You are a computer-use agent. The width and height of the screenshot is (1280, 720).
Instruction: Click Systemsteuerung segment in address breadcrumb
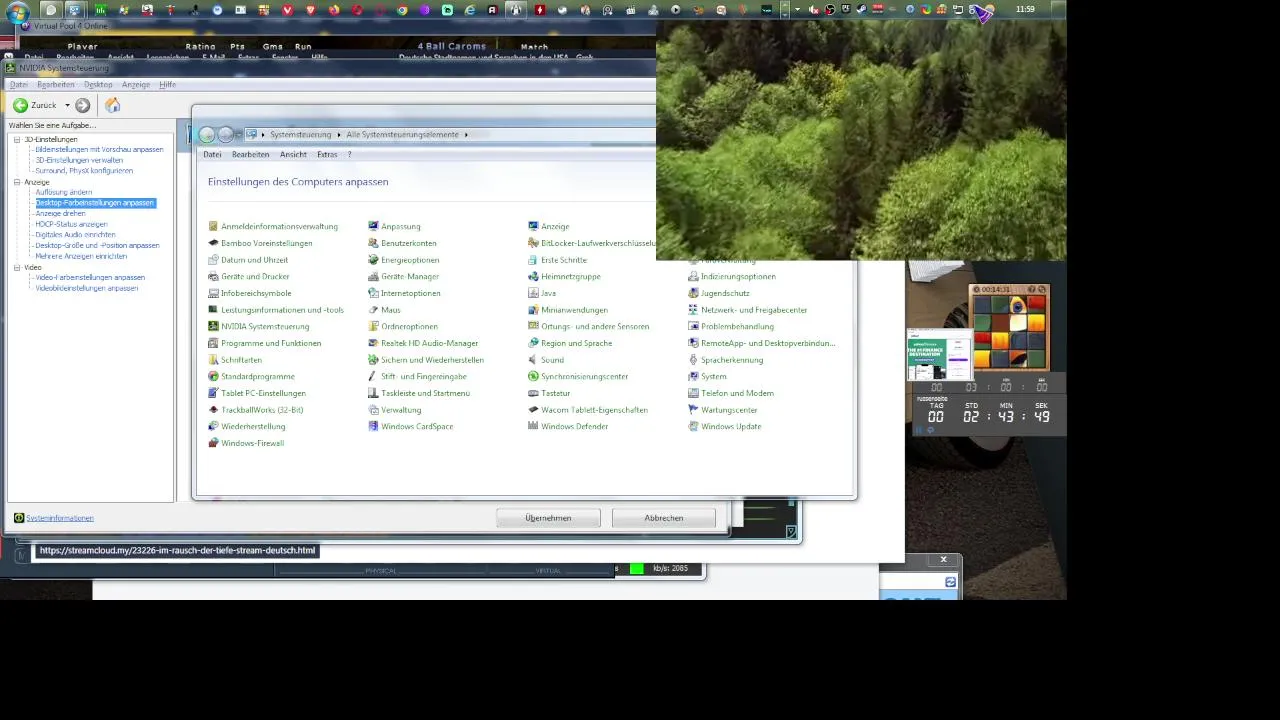[x=300, y=134]
